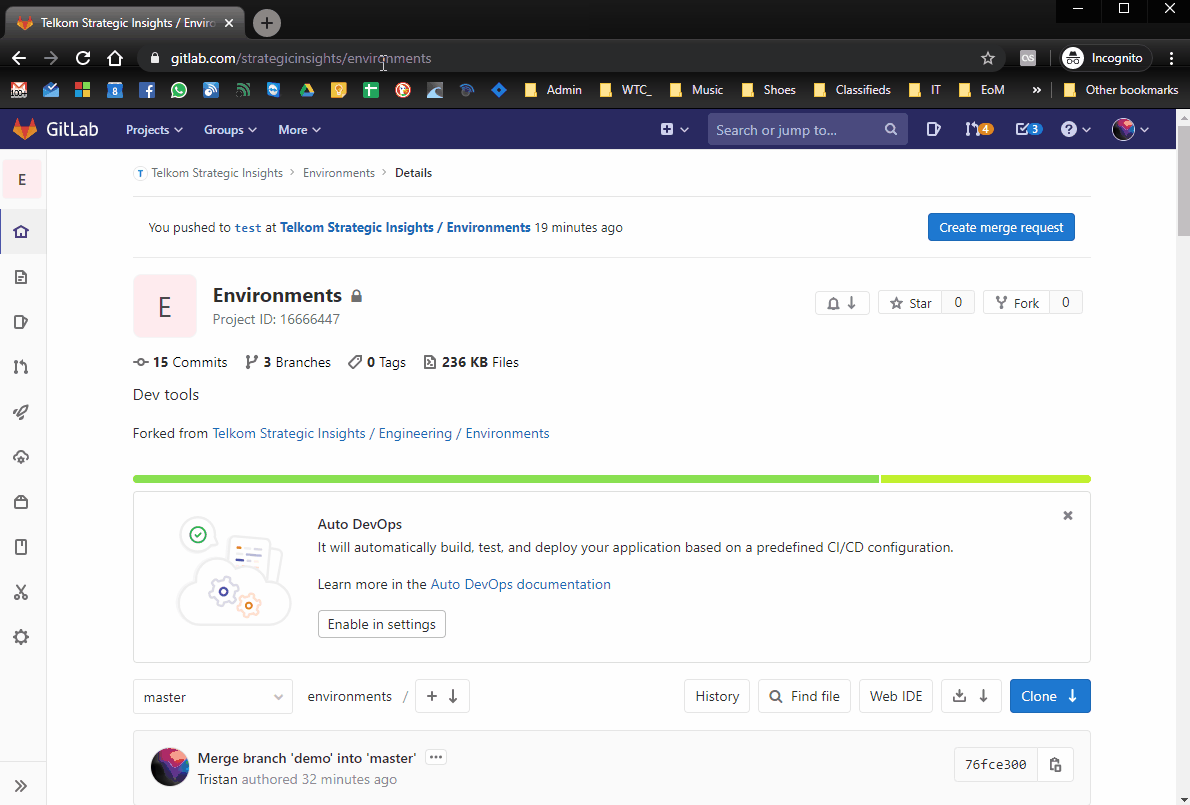Collapse the sidebar with the double-chevron icon
Image resolution: width=1190 pixels, height=805 pixels.
coord(21,784)
